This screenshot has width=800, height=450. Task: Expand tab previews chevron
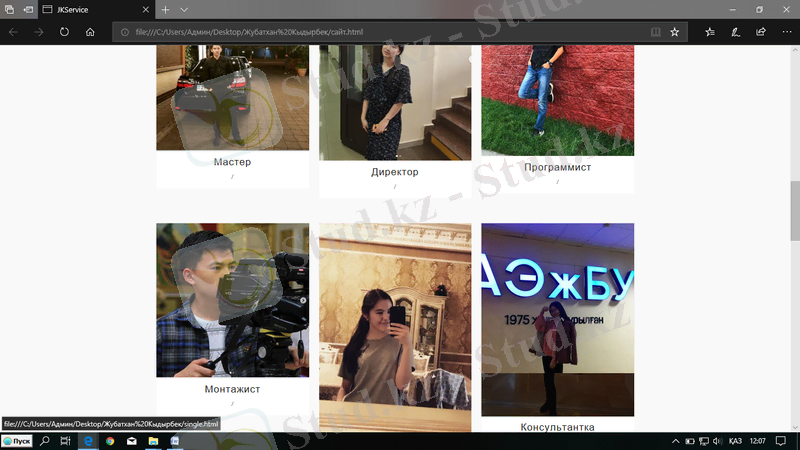click(x=184, y=10)
